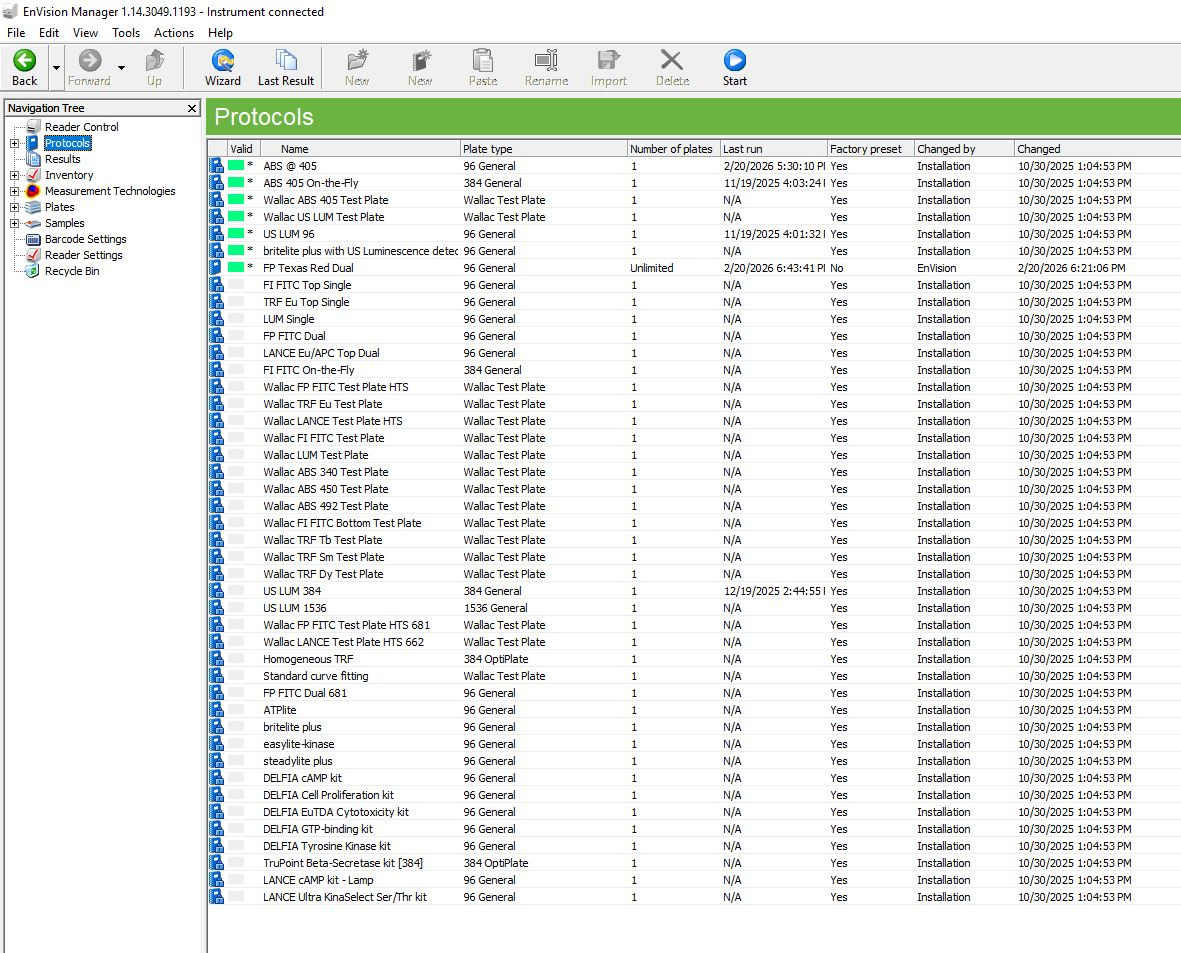The width and height of the screenshot is (1181, 953).
Task: Sort by the Plate type column header
Action: (542, 149)
